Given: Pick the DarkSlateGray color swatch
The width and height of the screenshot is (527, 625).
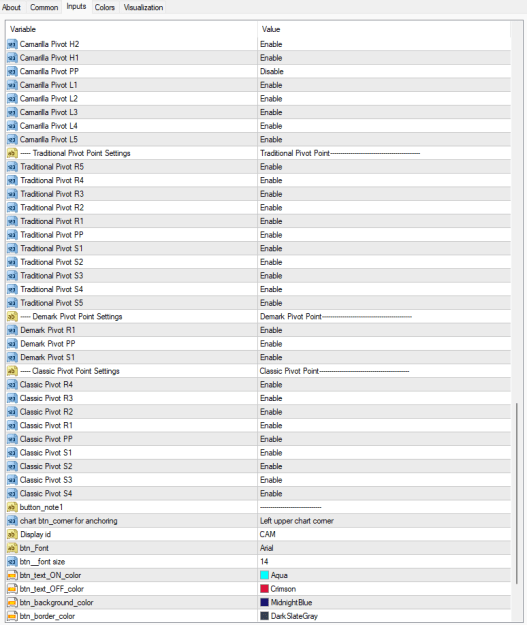Looking at the screenshot, I should point(264,616).
